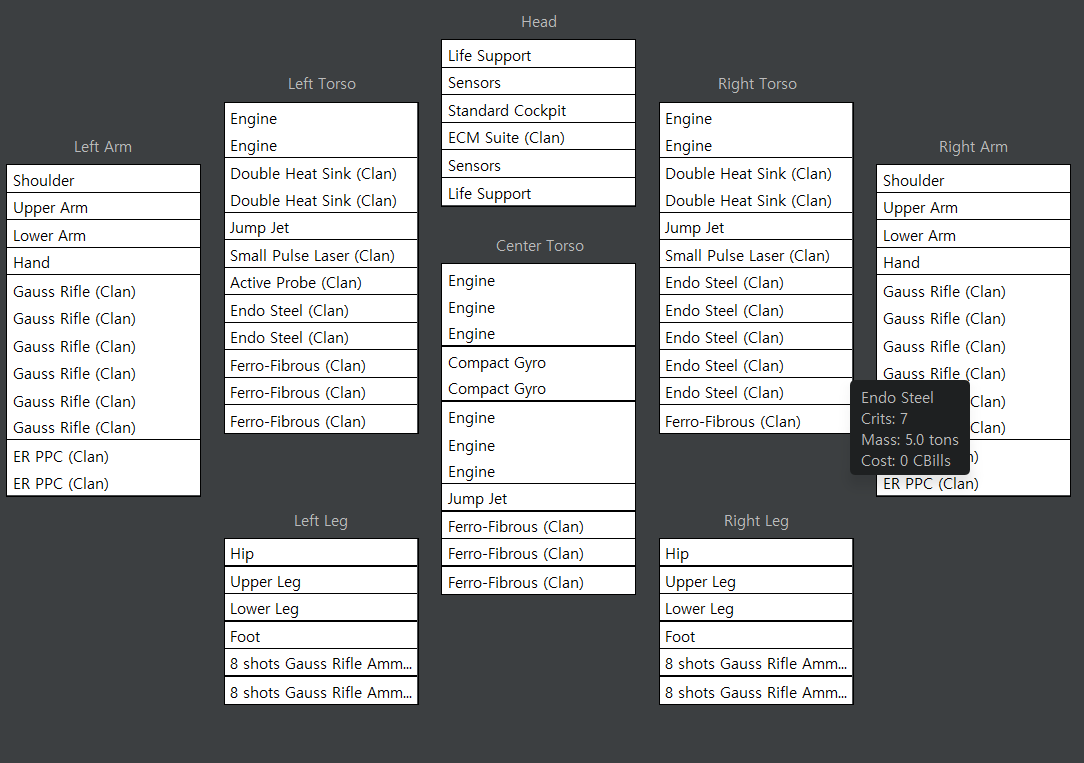Select Lower Arm in Right Arm
This screenshot has height=763, width=1084.
coord(973,235)
